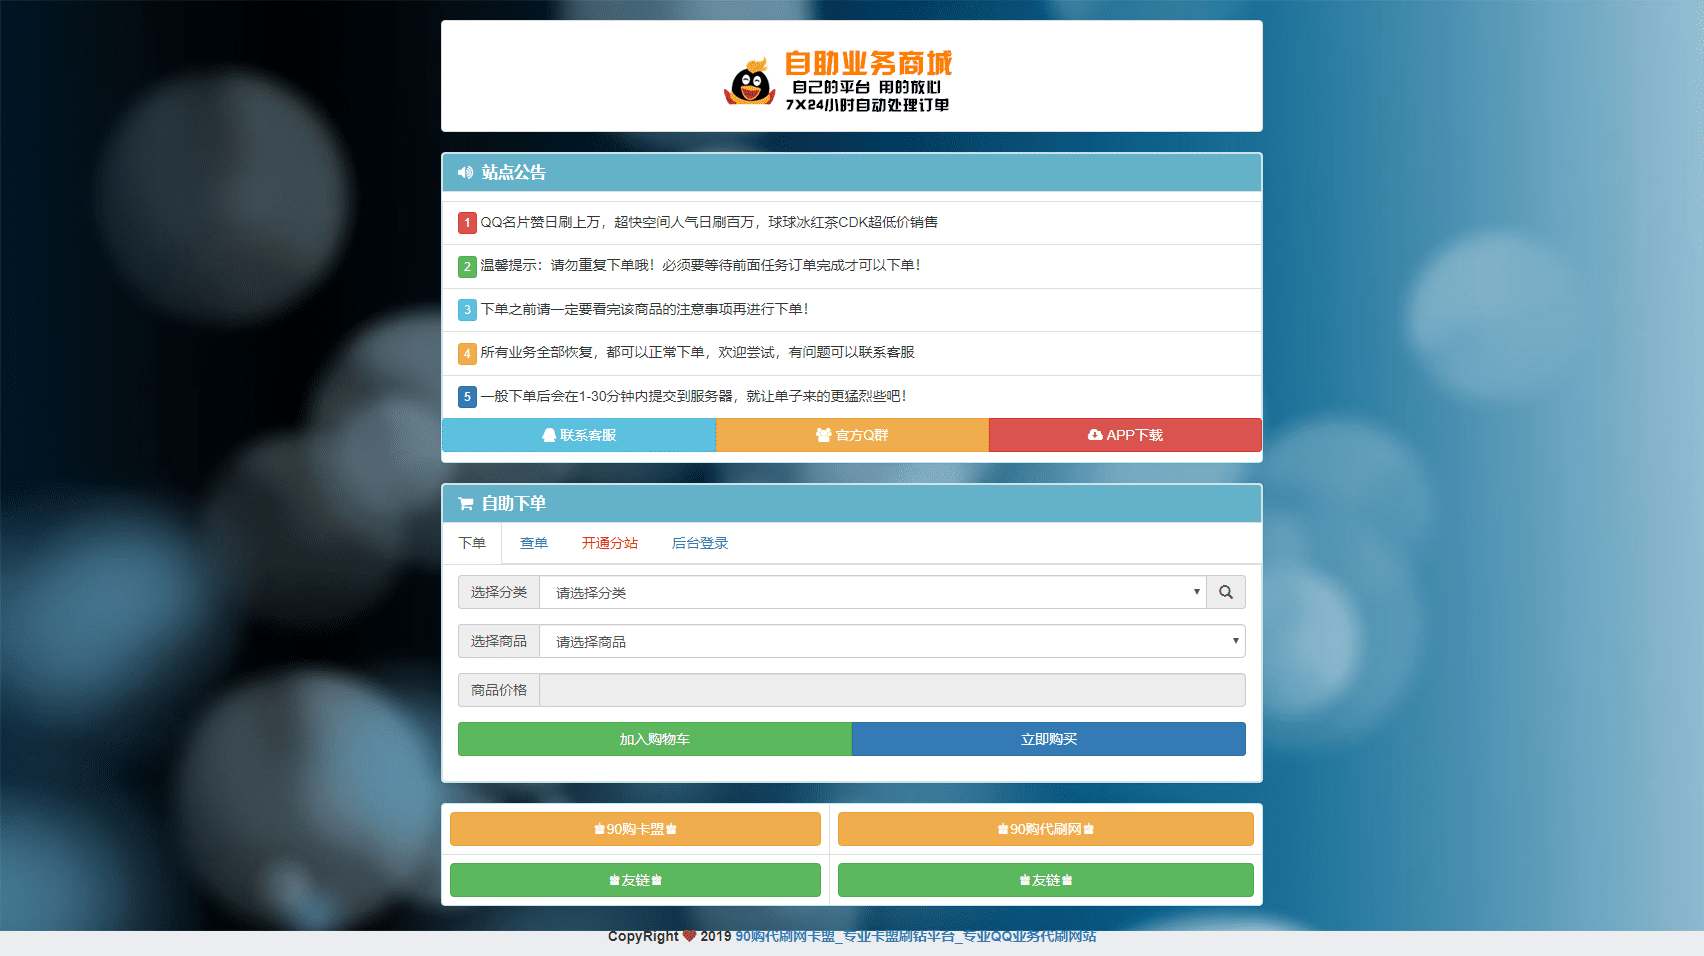Click the blue 立即购买 button
Screen dimensions: 1704x956
point(1048,739)
